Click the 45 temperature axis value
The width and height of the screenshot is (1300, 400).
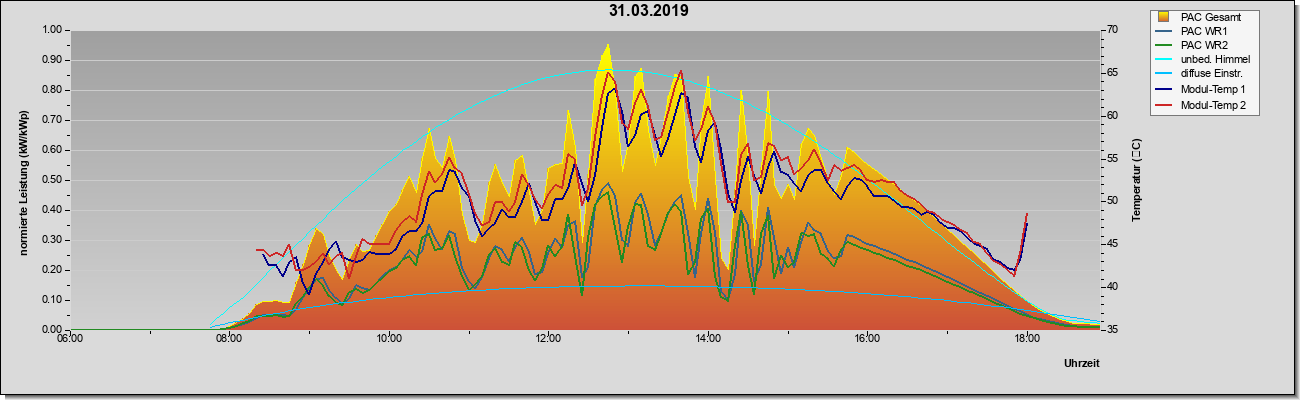point(1112,244)
